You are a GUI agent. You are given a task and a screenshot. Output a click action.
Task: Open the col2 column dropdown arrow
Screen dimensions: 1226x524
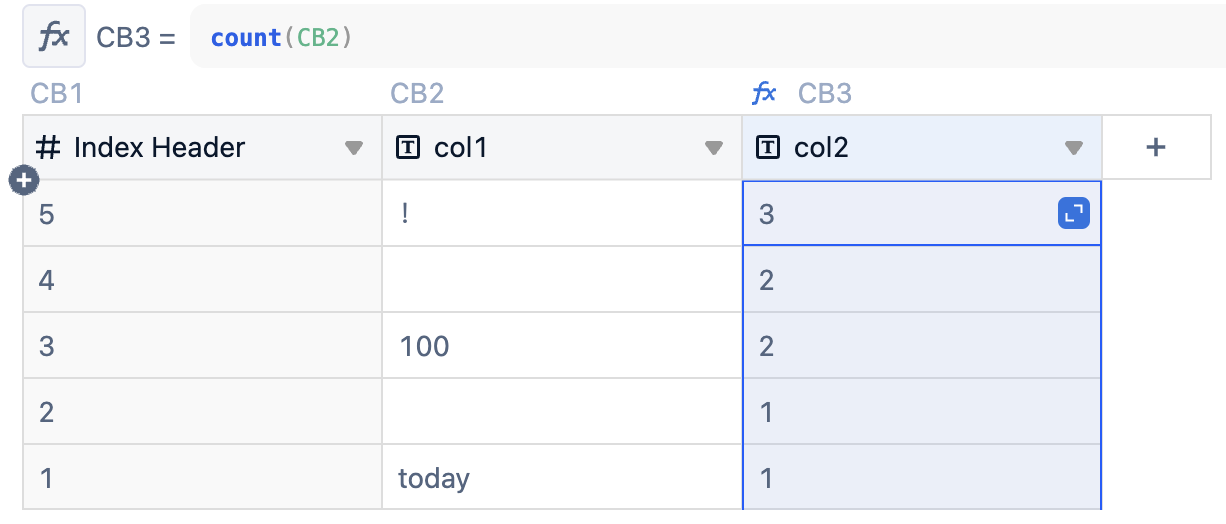[x=1073, y=148]
